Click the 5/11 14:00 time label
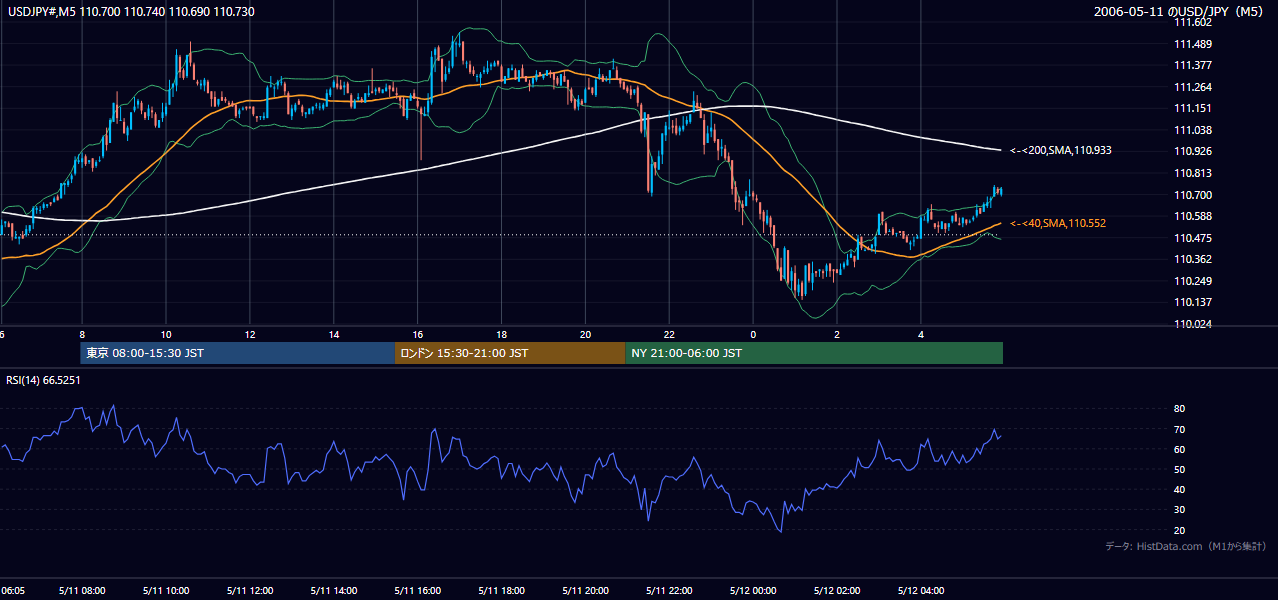Image resolution: width=1278 pixels, height=600 pixels. [333, 590]
